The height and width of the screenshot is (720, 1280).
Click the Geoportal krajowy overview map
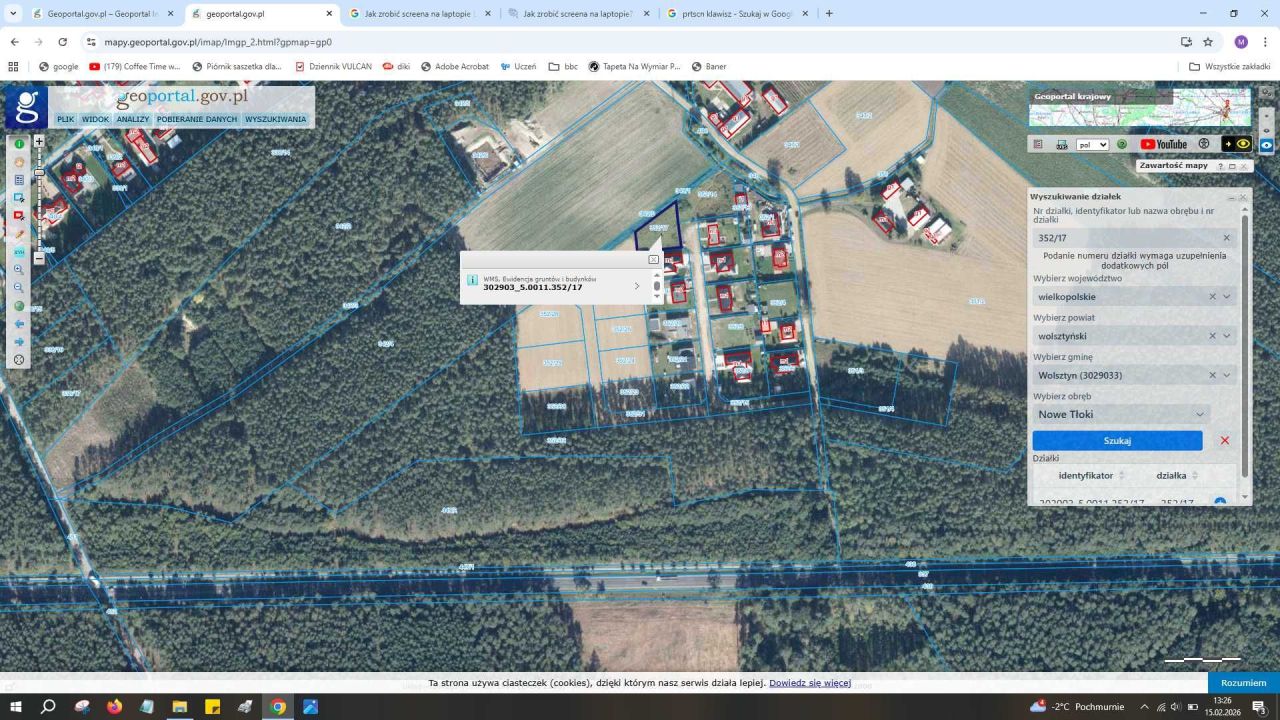point(1140,107)
